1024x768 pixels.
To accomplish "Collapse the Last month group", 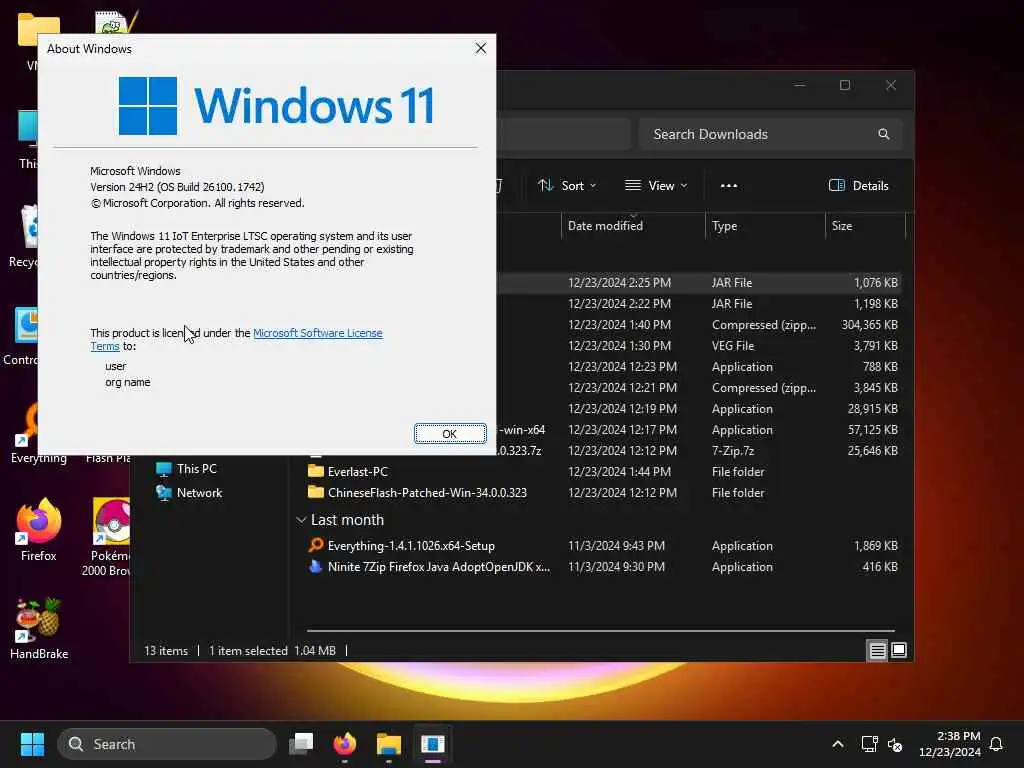I will click(301, 520).
